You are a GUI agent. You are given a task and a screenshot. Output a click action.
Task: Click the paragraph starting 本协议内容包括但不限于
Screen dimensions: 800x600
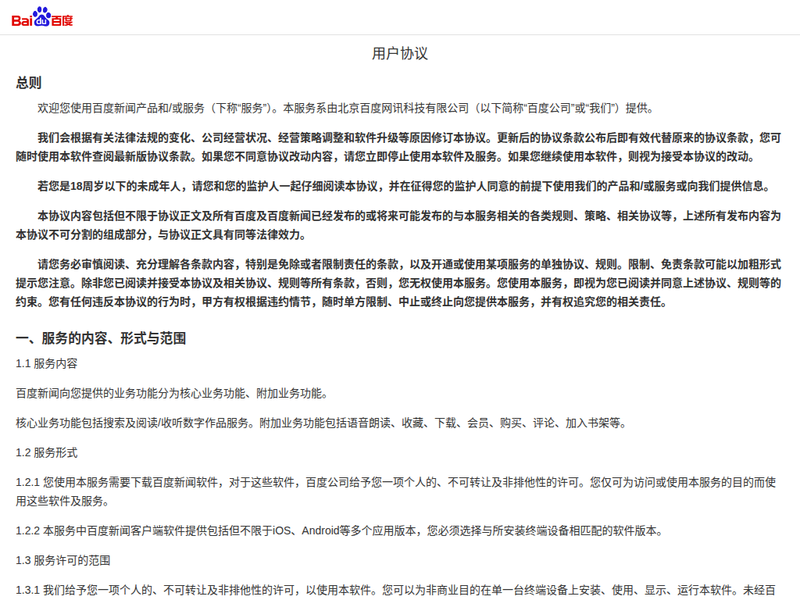(x=398, y=226)
